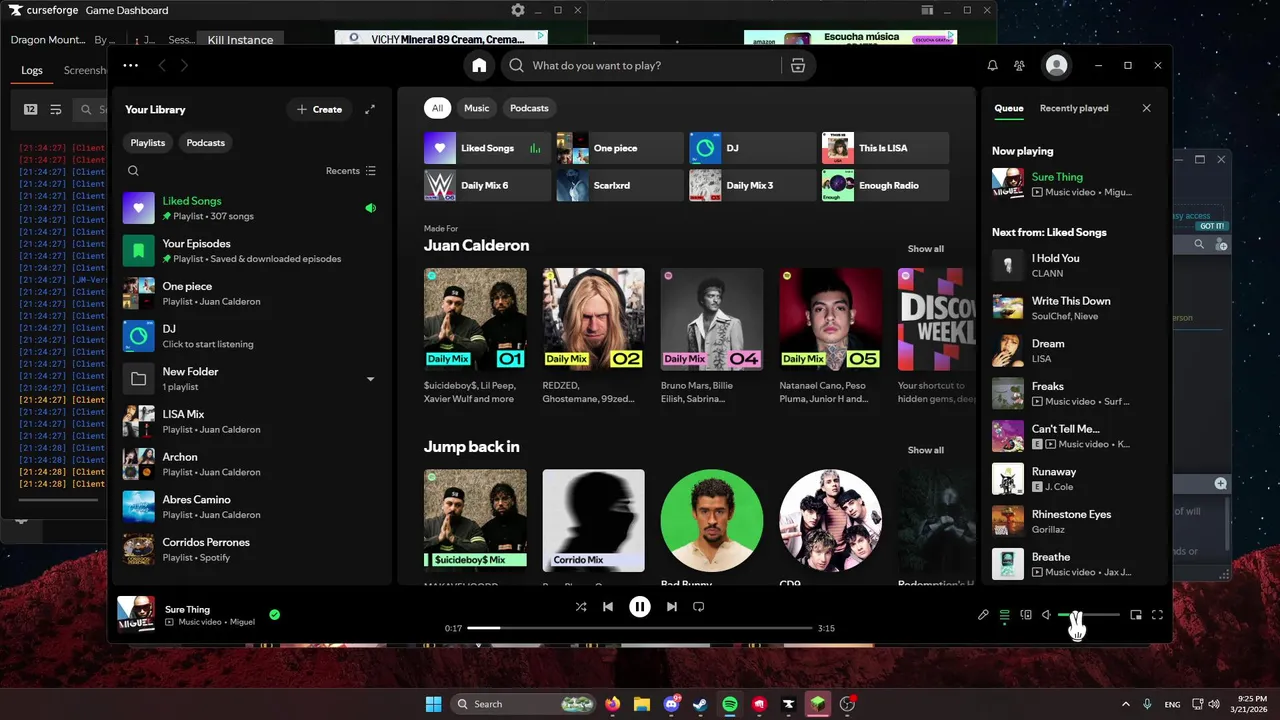Select I Hold You in the queue
This screenshot has width=1280, height=720.
pyautogui.click(x=1075, y=265)
